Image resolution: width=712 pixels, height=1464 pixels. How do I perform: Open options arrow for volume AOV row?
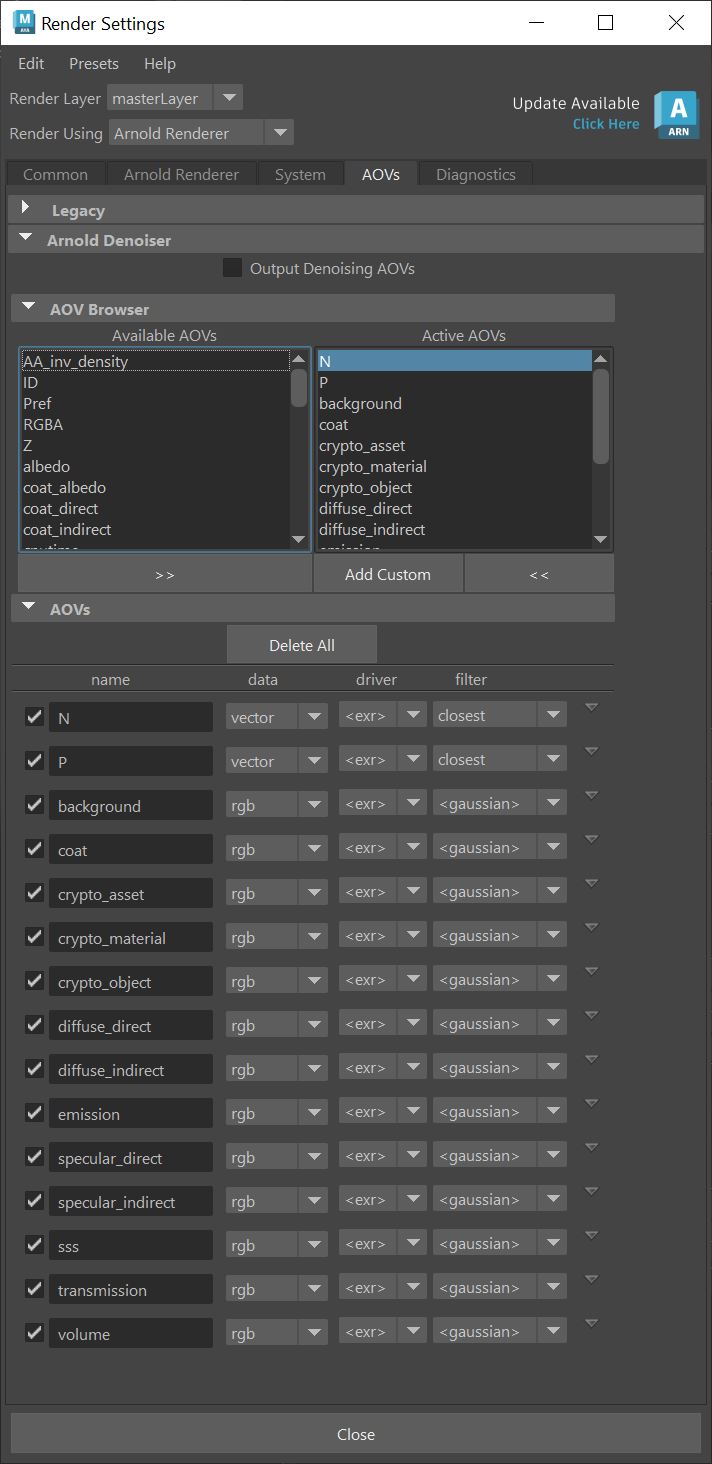coord(591,1324)
